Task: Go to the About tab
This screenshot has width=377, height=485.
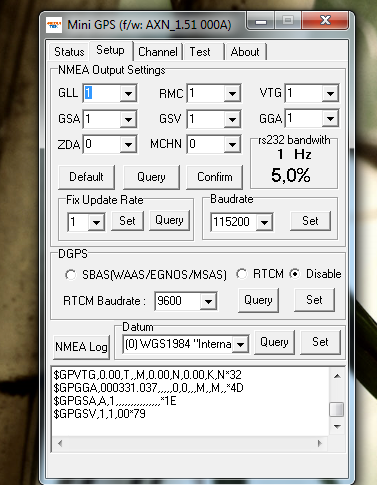Action: pos(245,52)
